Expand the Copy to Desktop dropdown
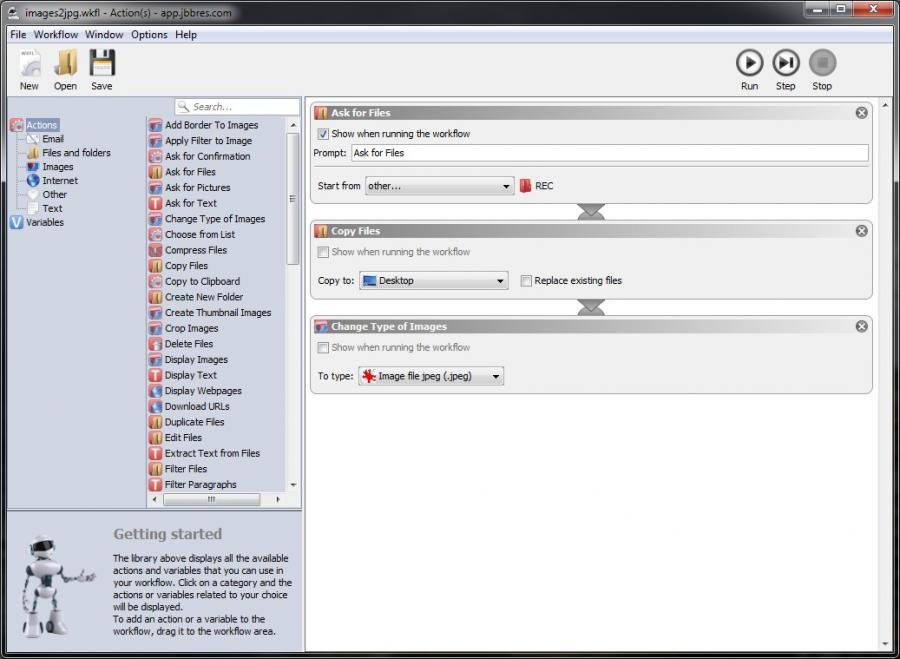900x659 pixels. 433,281
